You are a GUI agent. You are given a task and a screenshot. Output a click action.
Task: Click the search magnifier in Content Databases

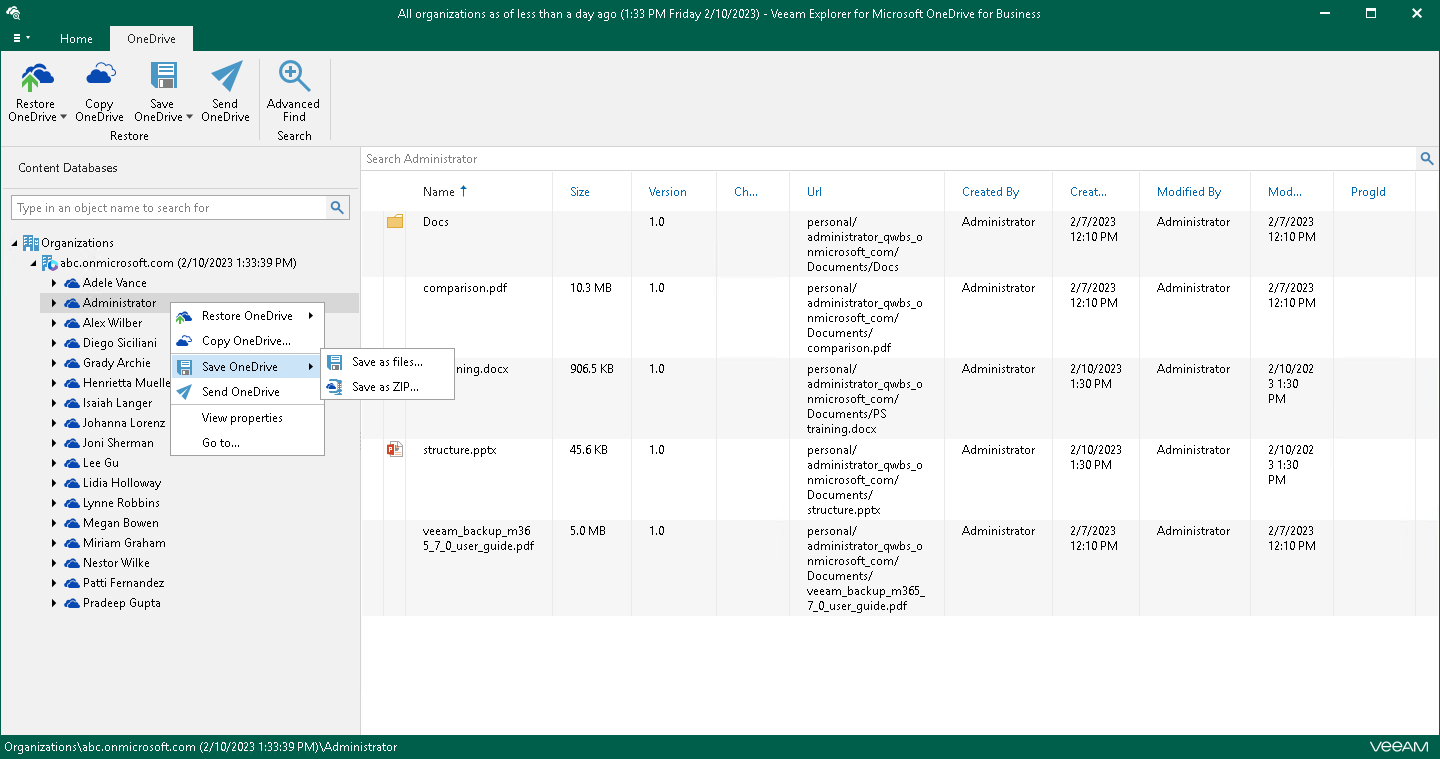[338, 208]
